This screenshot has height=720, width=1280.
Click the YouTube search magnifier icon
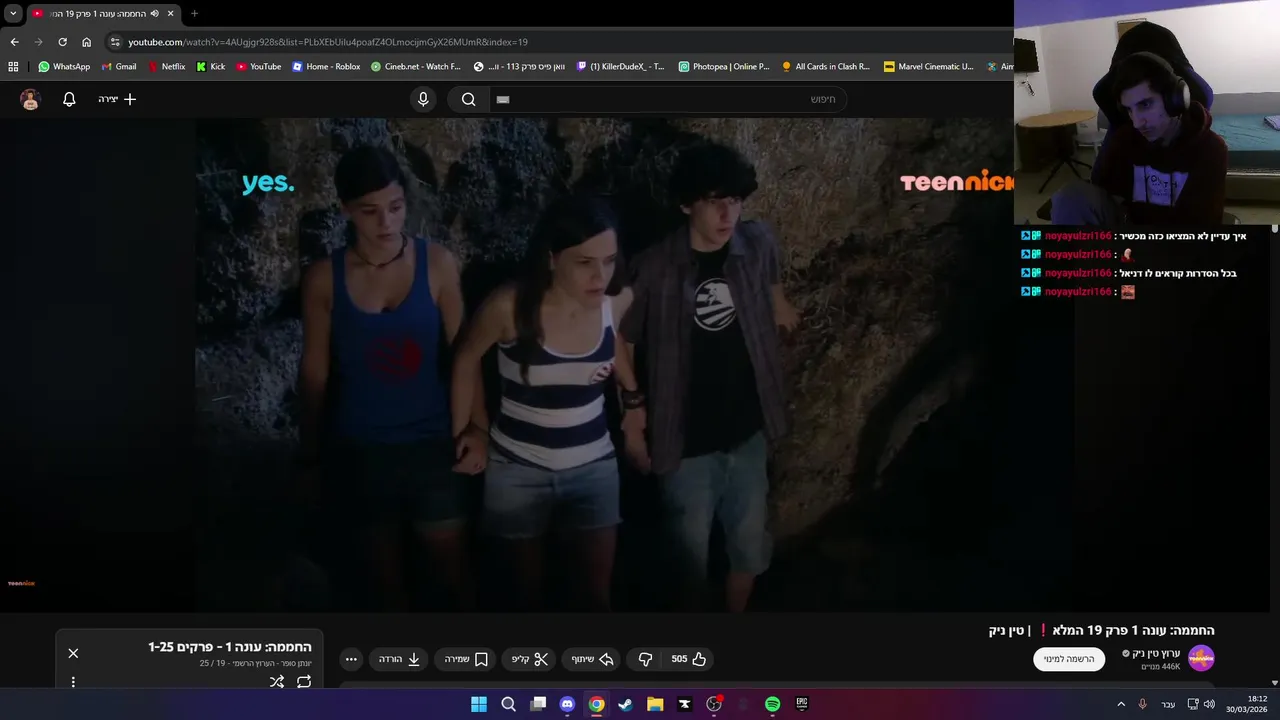pos(468,99)
